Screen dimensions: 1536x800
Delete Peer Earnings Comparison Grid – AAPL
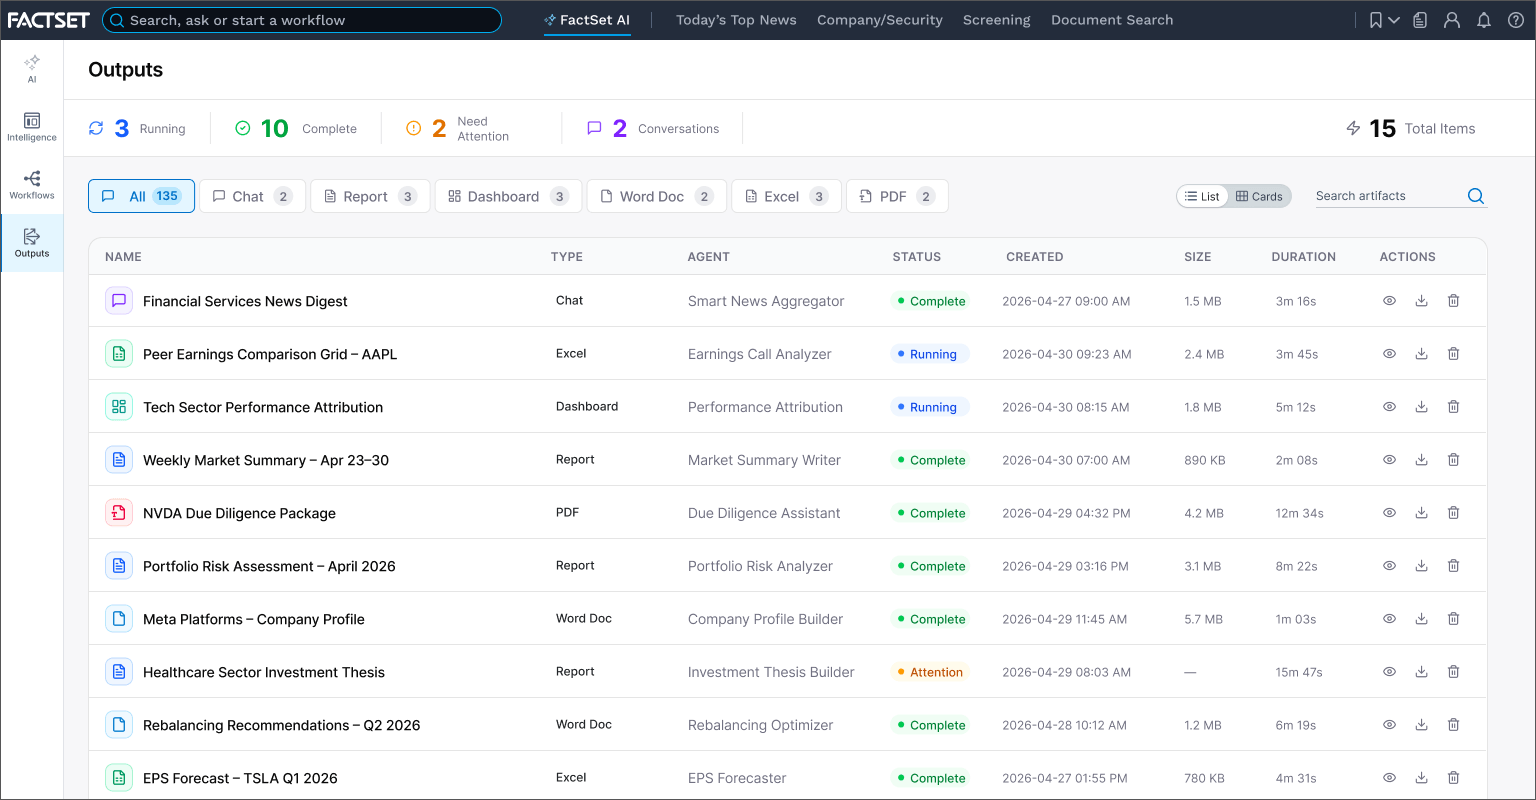pyautogui.click(x=1454, y=353)
